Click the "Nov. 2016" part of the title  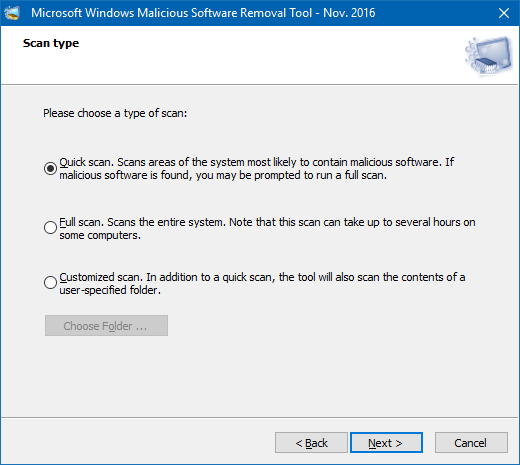(x=349, y=13)
